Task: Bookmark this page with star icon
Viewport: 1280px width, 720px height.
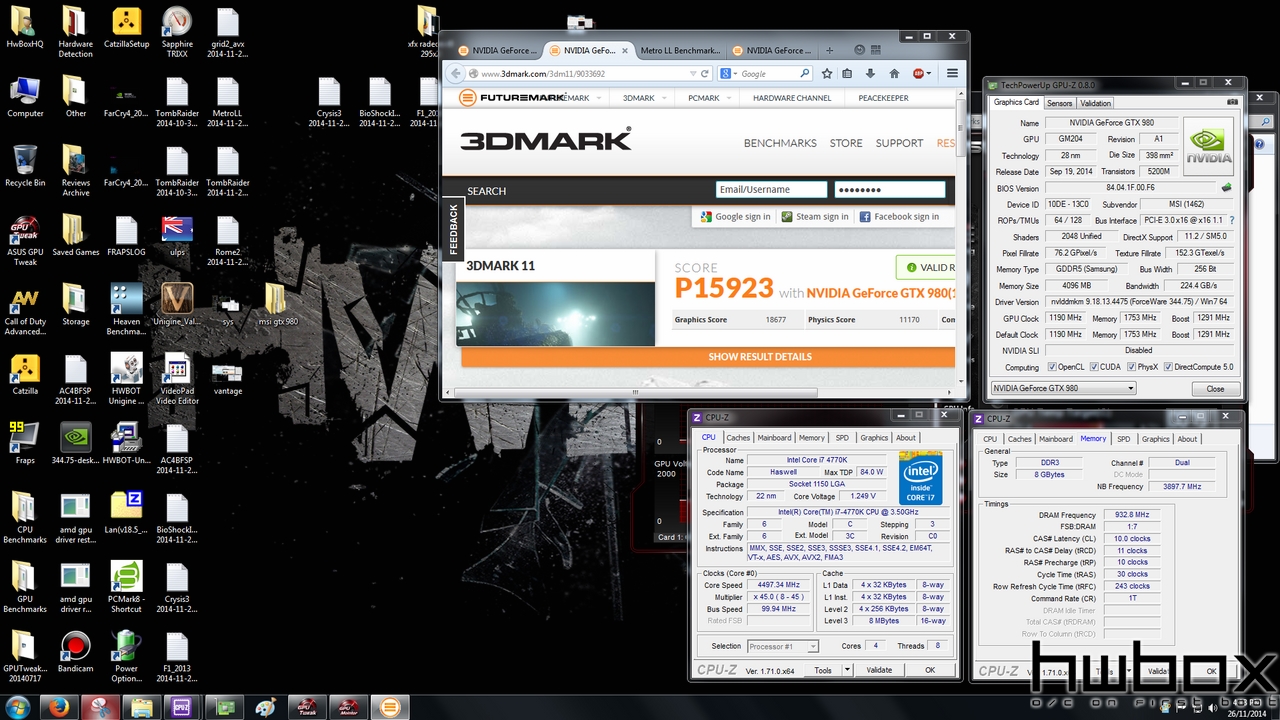Action: coord(827,73)
